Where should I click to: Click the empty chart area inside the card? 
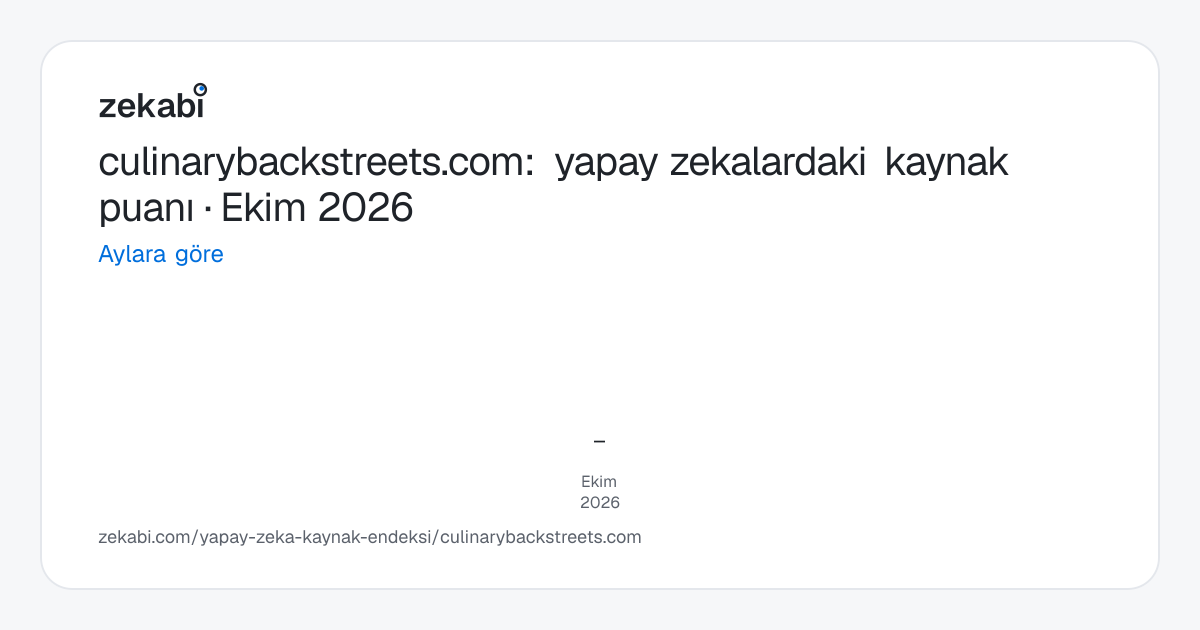click(x=600, y=350)
